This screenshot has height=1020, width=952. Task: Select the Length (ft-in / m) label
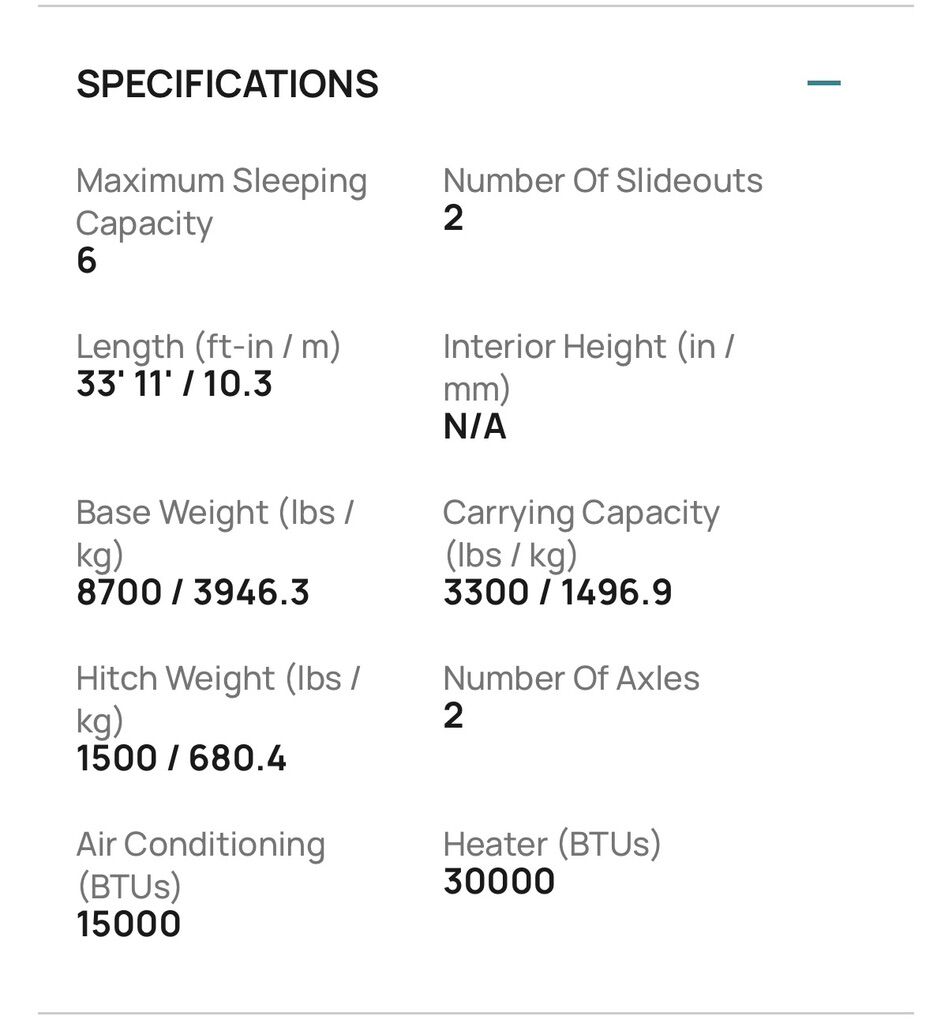tap(208, 347)
